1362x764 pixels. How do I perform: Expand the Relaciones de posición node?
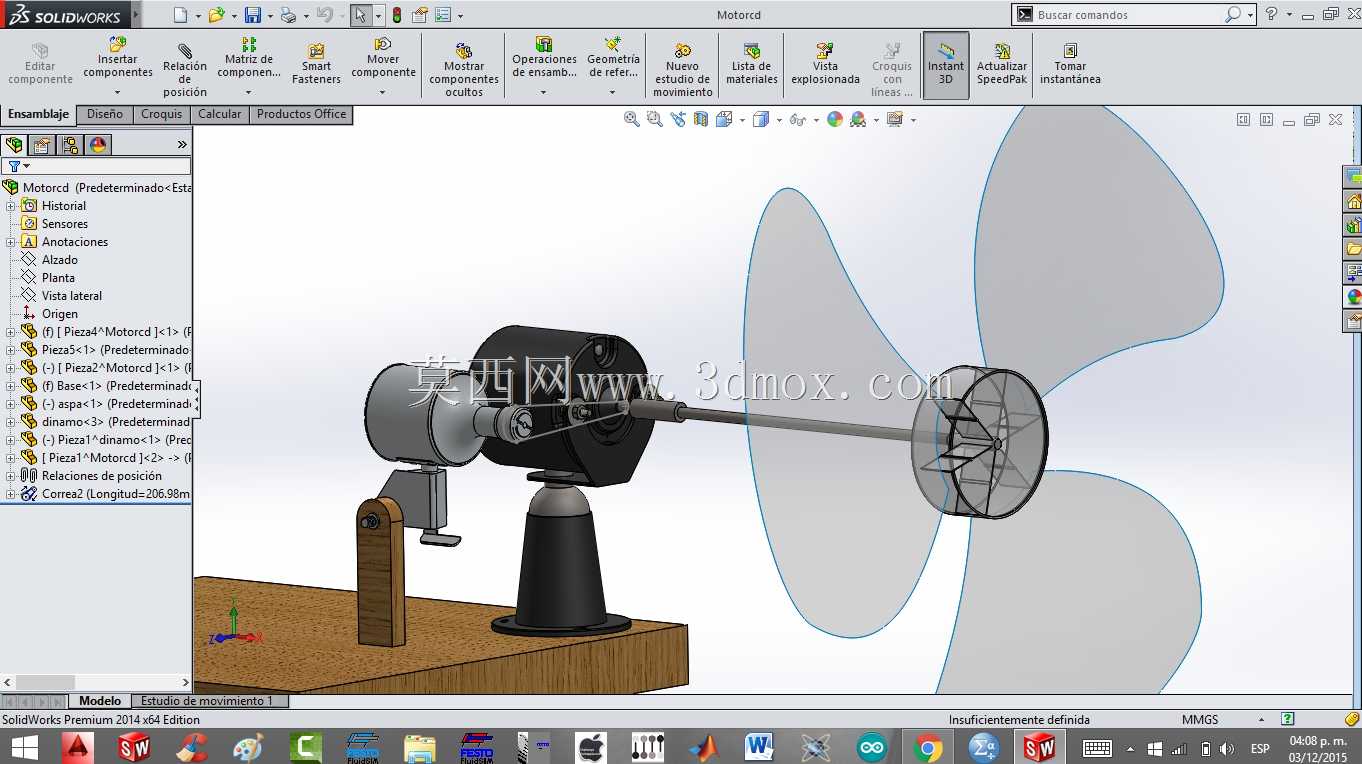[x=11, y=476]
